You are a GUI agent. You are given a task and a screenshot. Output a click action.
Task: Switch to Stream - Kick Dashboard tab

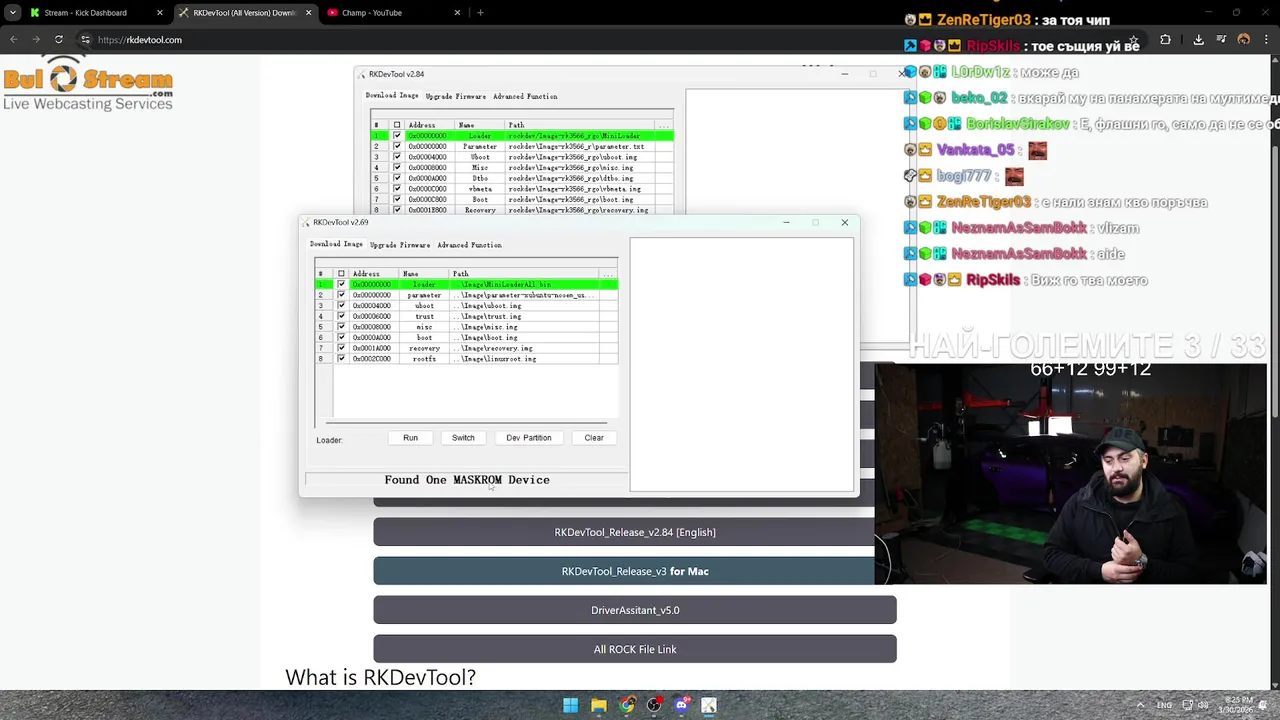(x=88, y=13)
